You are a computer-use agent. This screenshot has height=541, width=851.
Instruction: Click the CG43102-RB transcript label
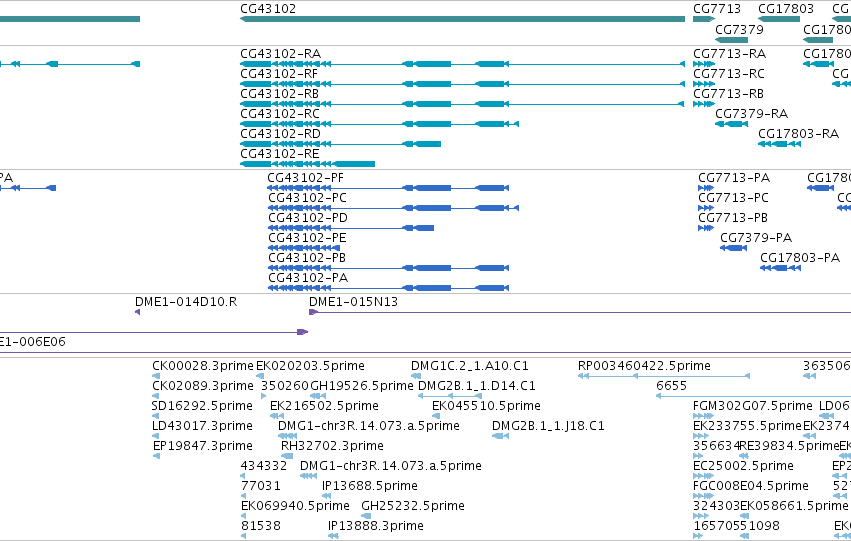[280, 94]
